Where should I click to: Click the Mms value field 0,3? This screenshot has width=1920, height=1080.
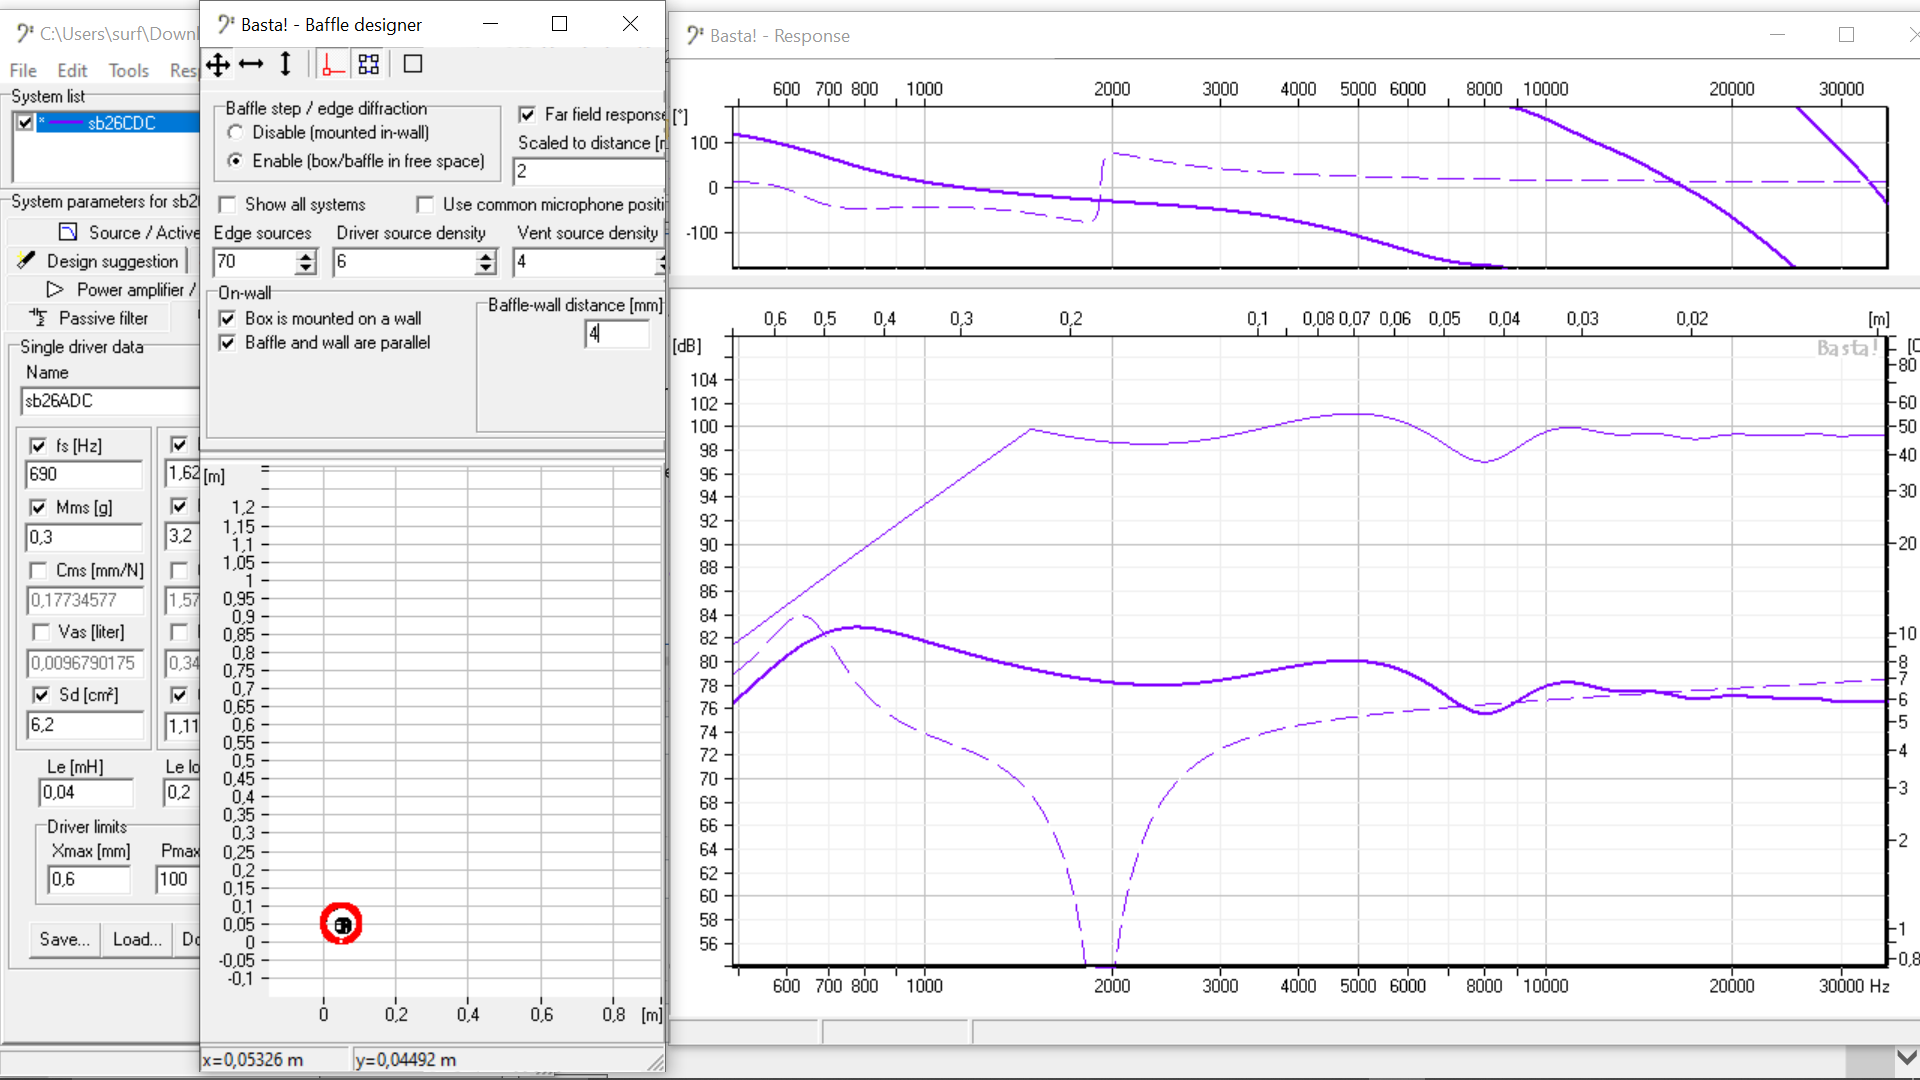tap(84, 537)
